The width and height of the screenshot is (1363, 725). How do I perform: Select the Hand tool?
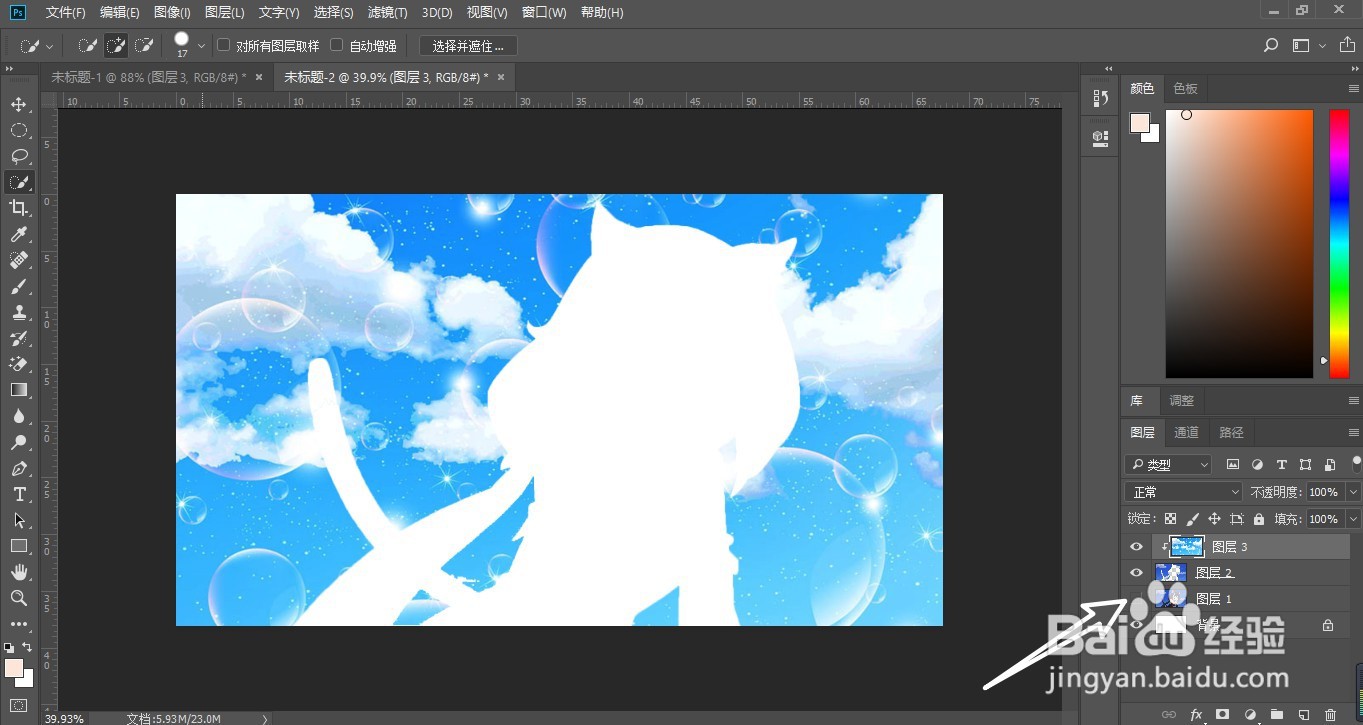(19, 572)
